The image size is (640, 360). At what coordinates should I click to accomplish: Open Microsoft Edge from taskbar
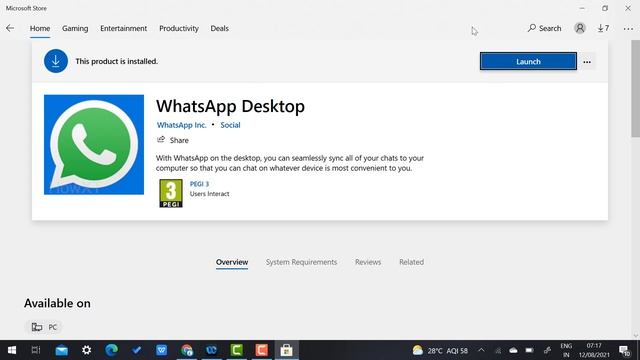click(111, 350)
